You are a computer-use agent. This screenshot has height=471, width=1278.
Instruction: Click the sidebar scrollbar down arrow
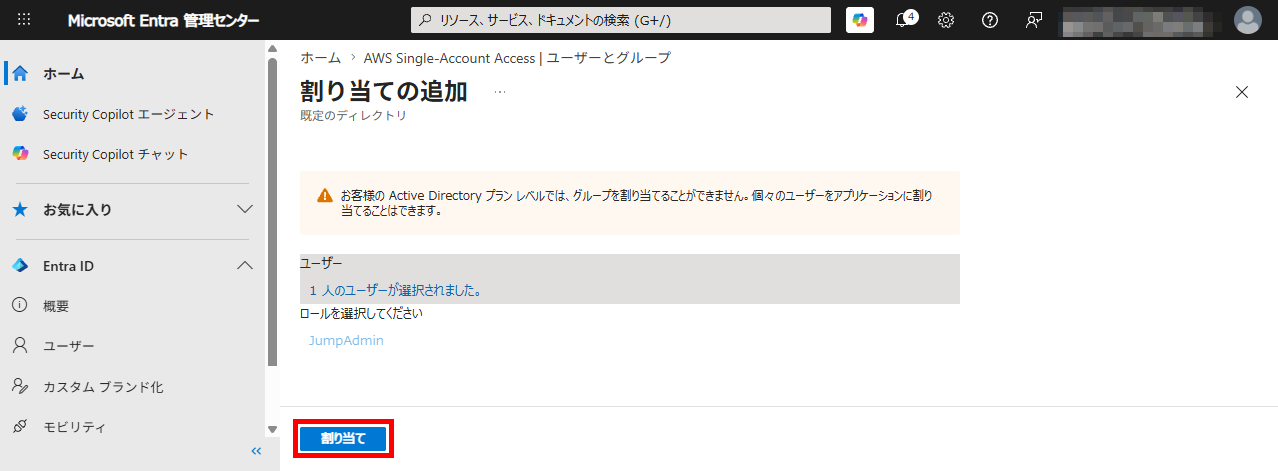click(x=272, y=429)
